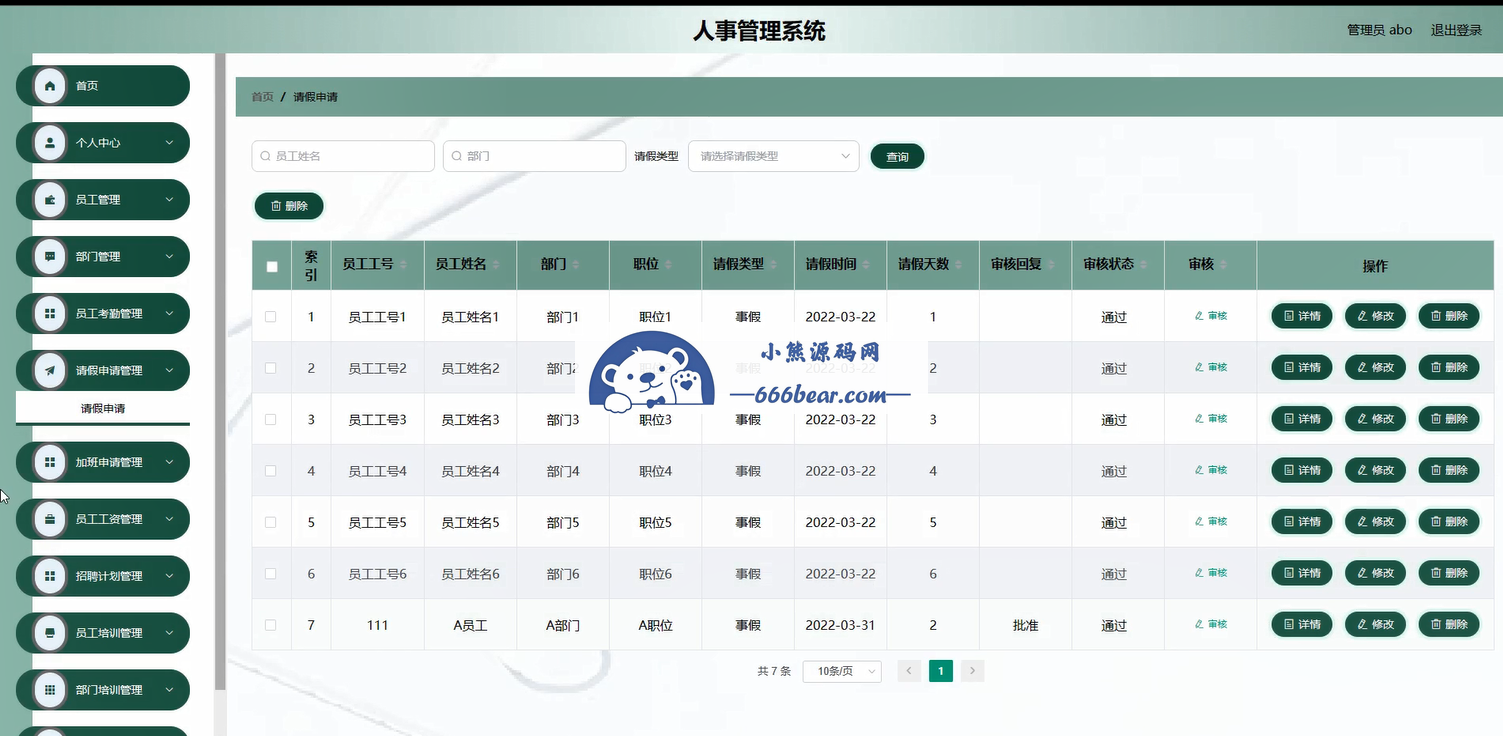Open the 员工培训管理 menu label
1503x736 pixels.
click(109, 634)
